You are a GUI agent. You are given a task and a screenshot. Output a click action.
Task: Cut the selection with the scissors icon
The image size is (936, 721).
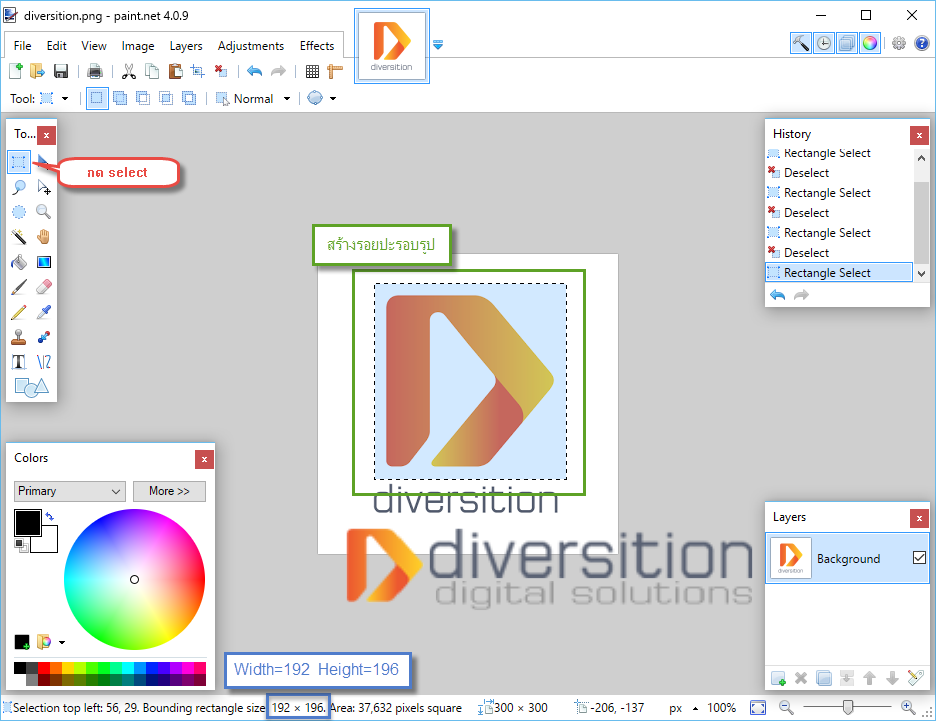(128, 71)
